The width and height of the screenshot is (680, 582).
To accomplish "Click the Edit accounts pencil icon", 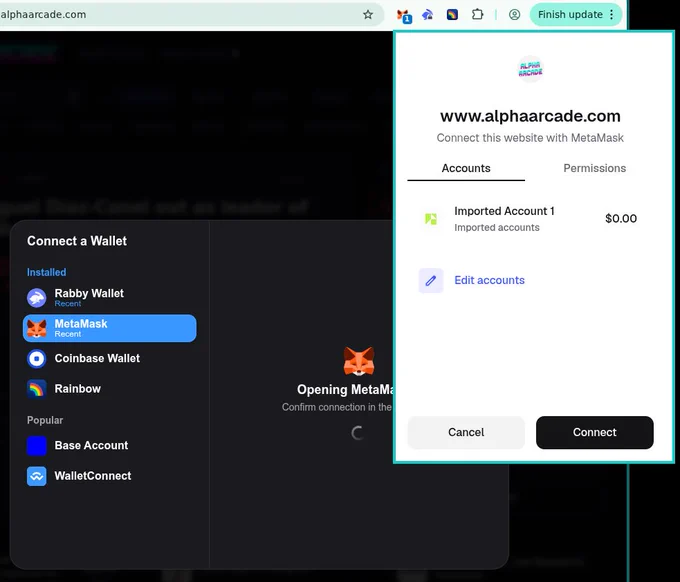I will click(x=431, y=281).
